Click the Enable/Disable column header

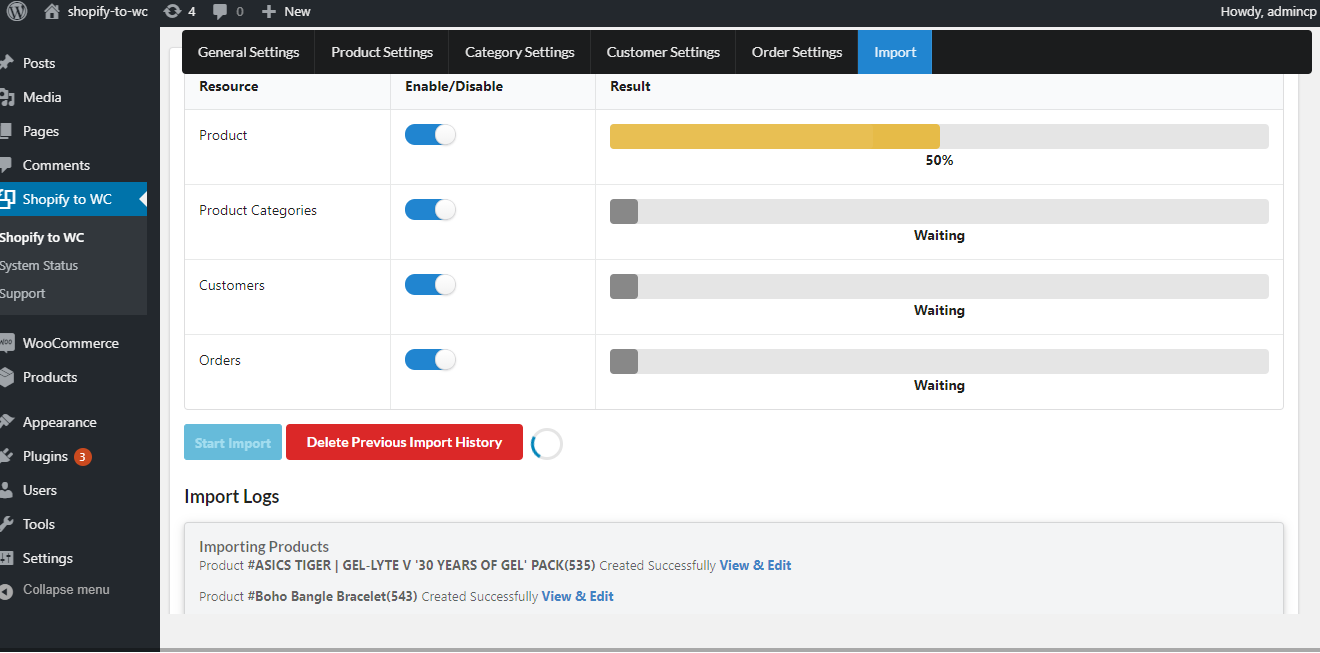[454, 87]
